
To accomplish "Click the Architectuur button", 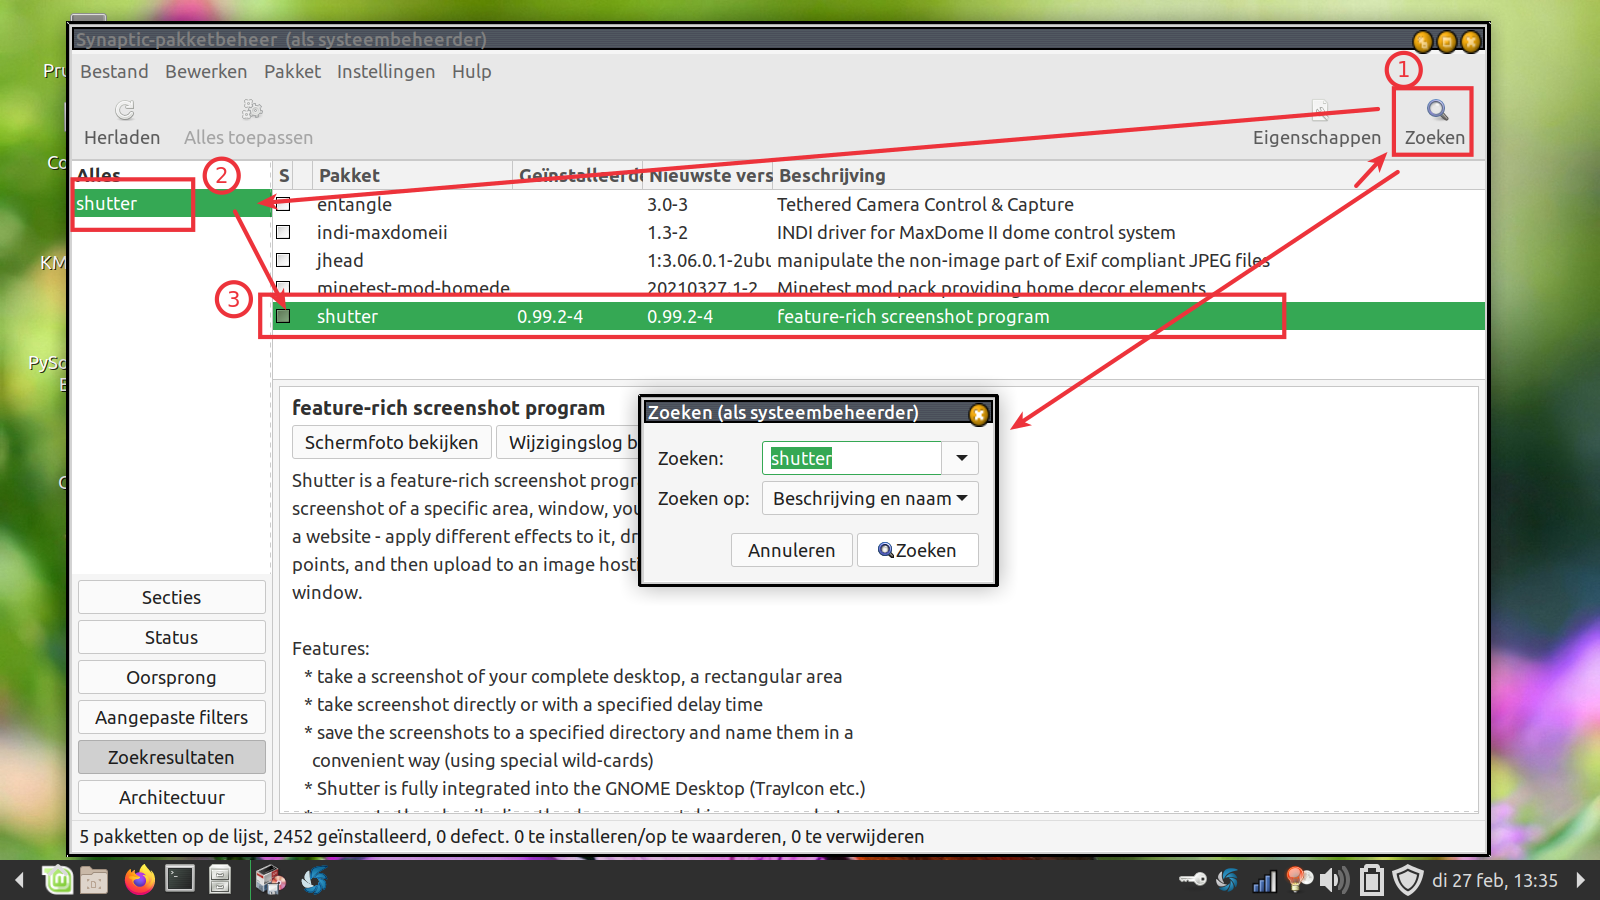I will pyautogui.click(x=172, y=797).
